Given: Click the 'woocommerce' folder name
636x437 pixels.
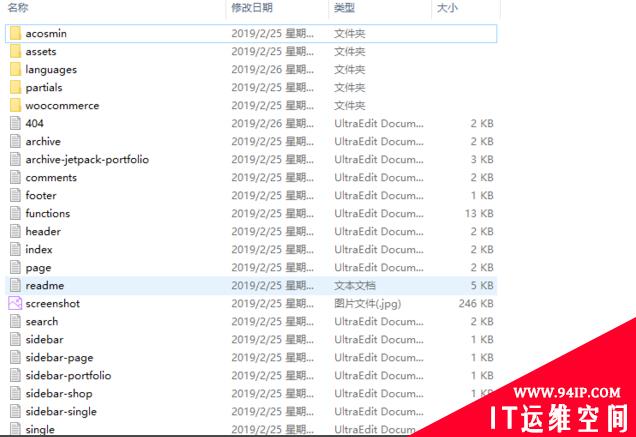Looking at the screenshot, I should tap(62, 105).
